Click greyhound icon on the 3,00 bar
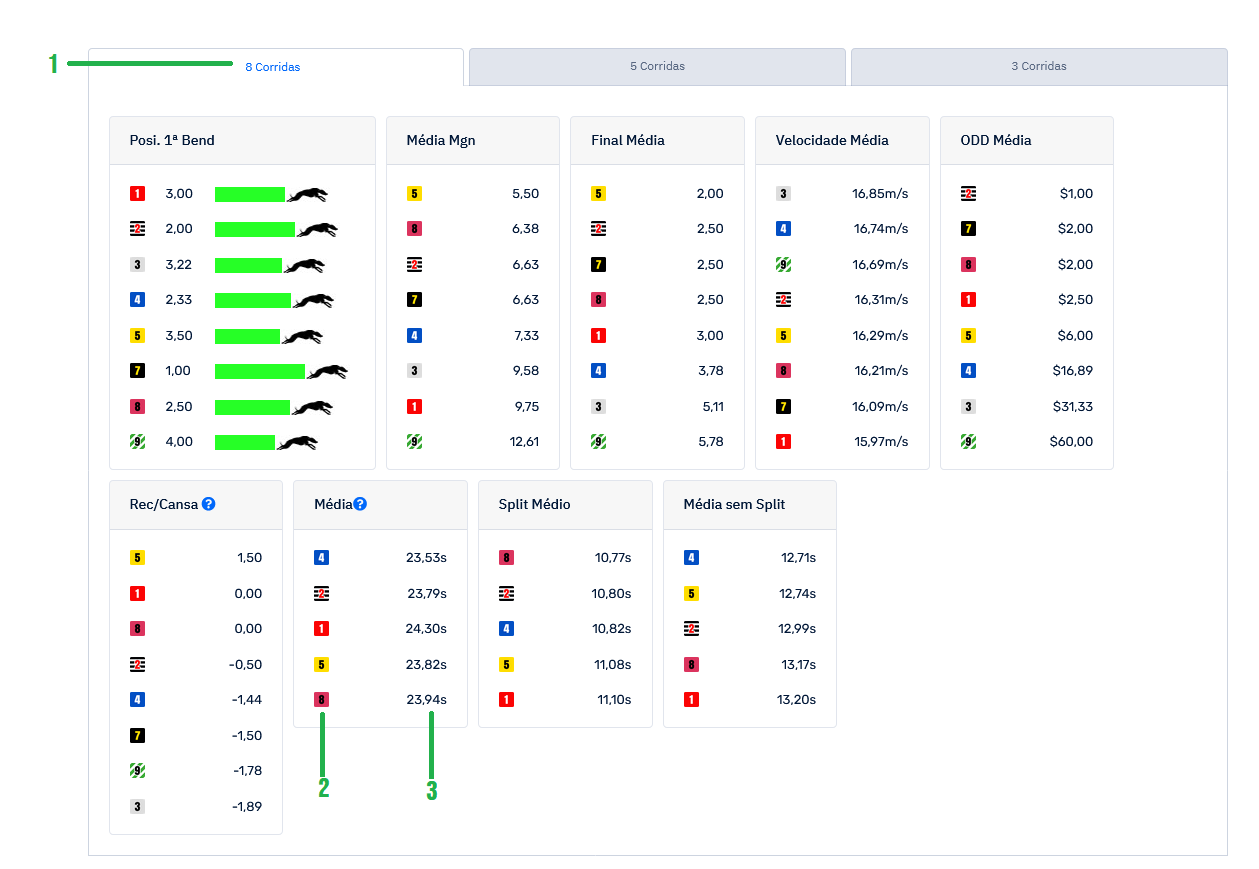1259x869 pixels. (x=307, y=195)
